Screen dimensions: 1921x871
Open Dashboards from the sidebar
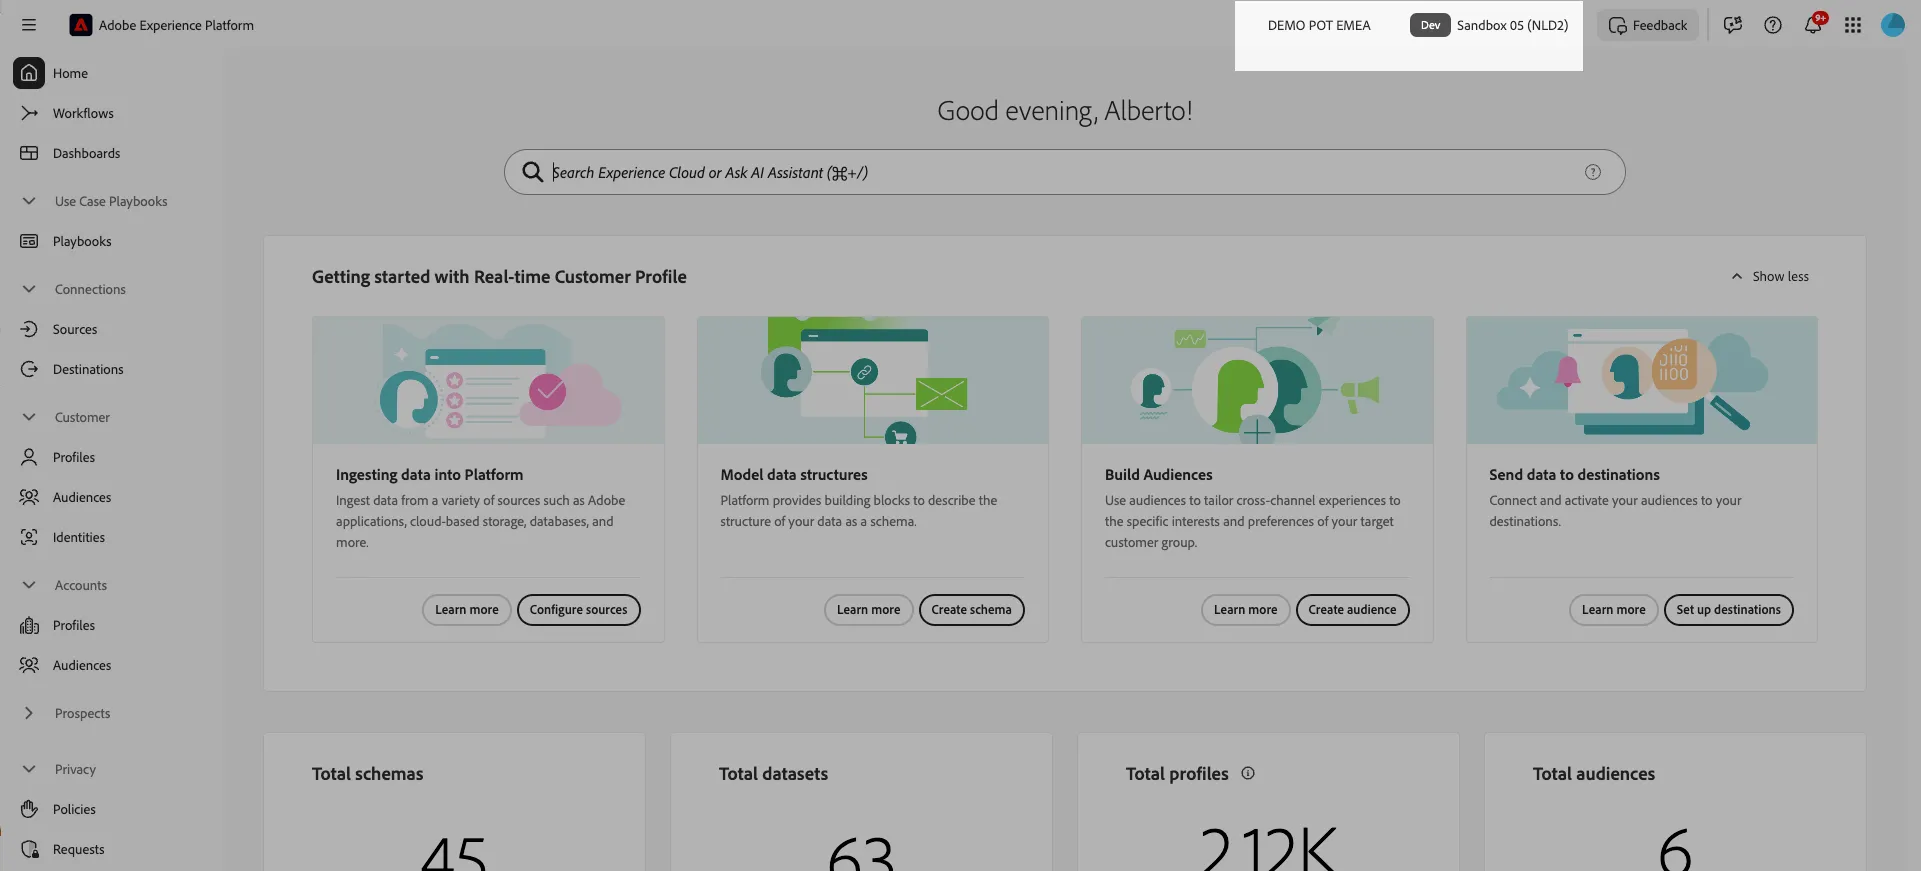[x=86, y=153]
